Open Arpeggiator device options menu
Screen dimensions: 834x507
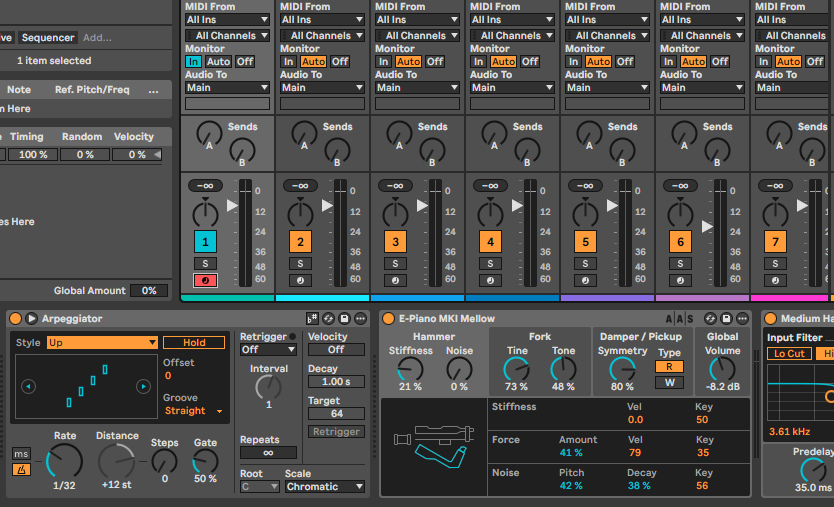tap(361, 319)
